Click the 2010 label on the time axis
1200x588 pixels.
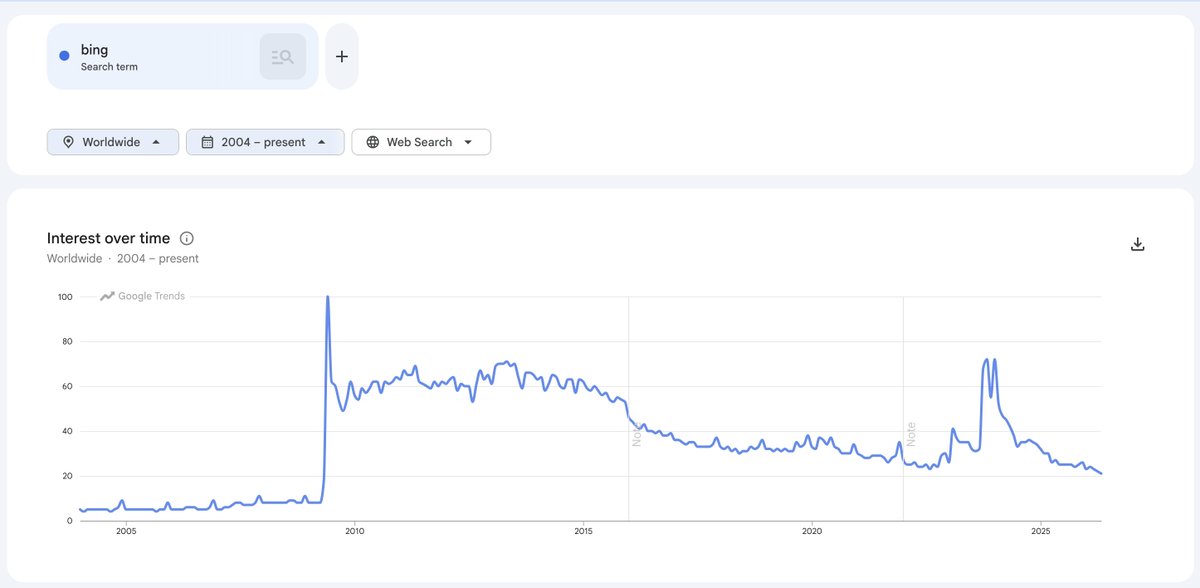coord(354,531)
